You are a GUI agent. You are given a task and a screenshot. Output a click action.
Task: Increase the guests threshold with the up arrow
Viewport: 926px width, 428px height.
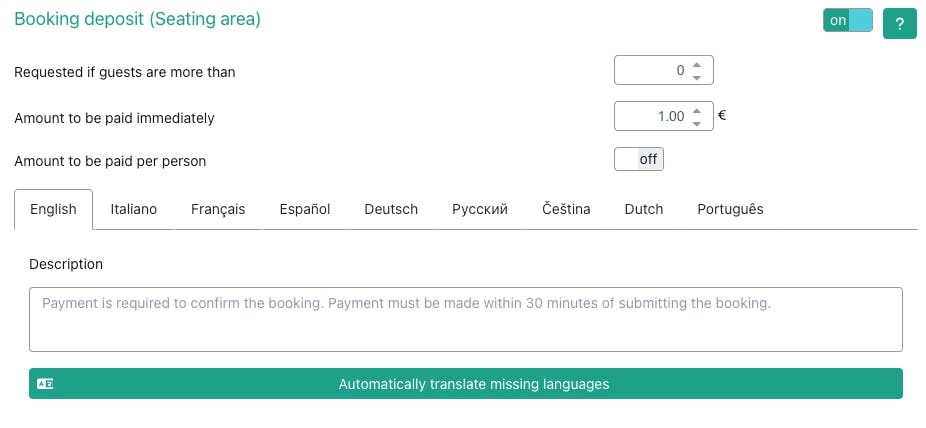coord(697,65)
